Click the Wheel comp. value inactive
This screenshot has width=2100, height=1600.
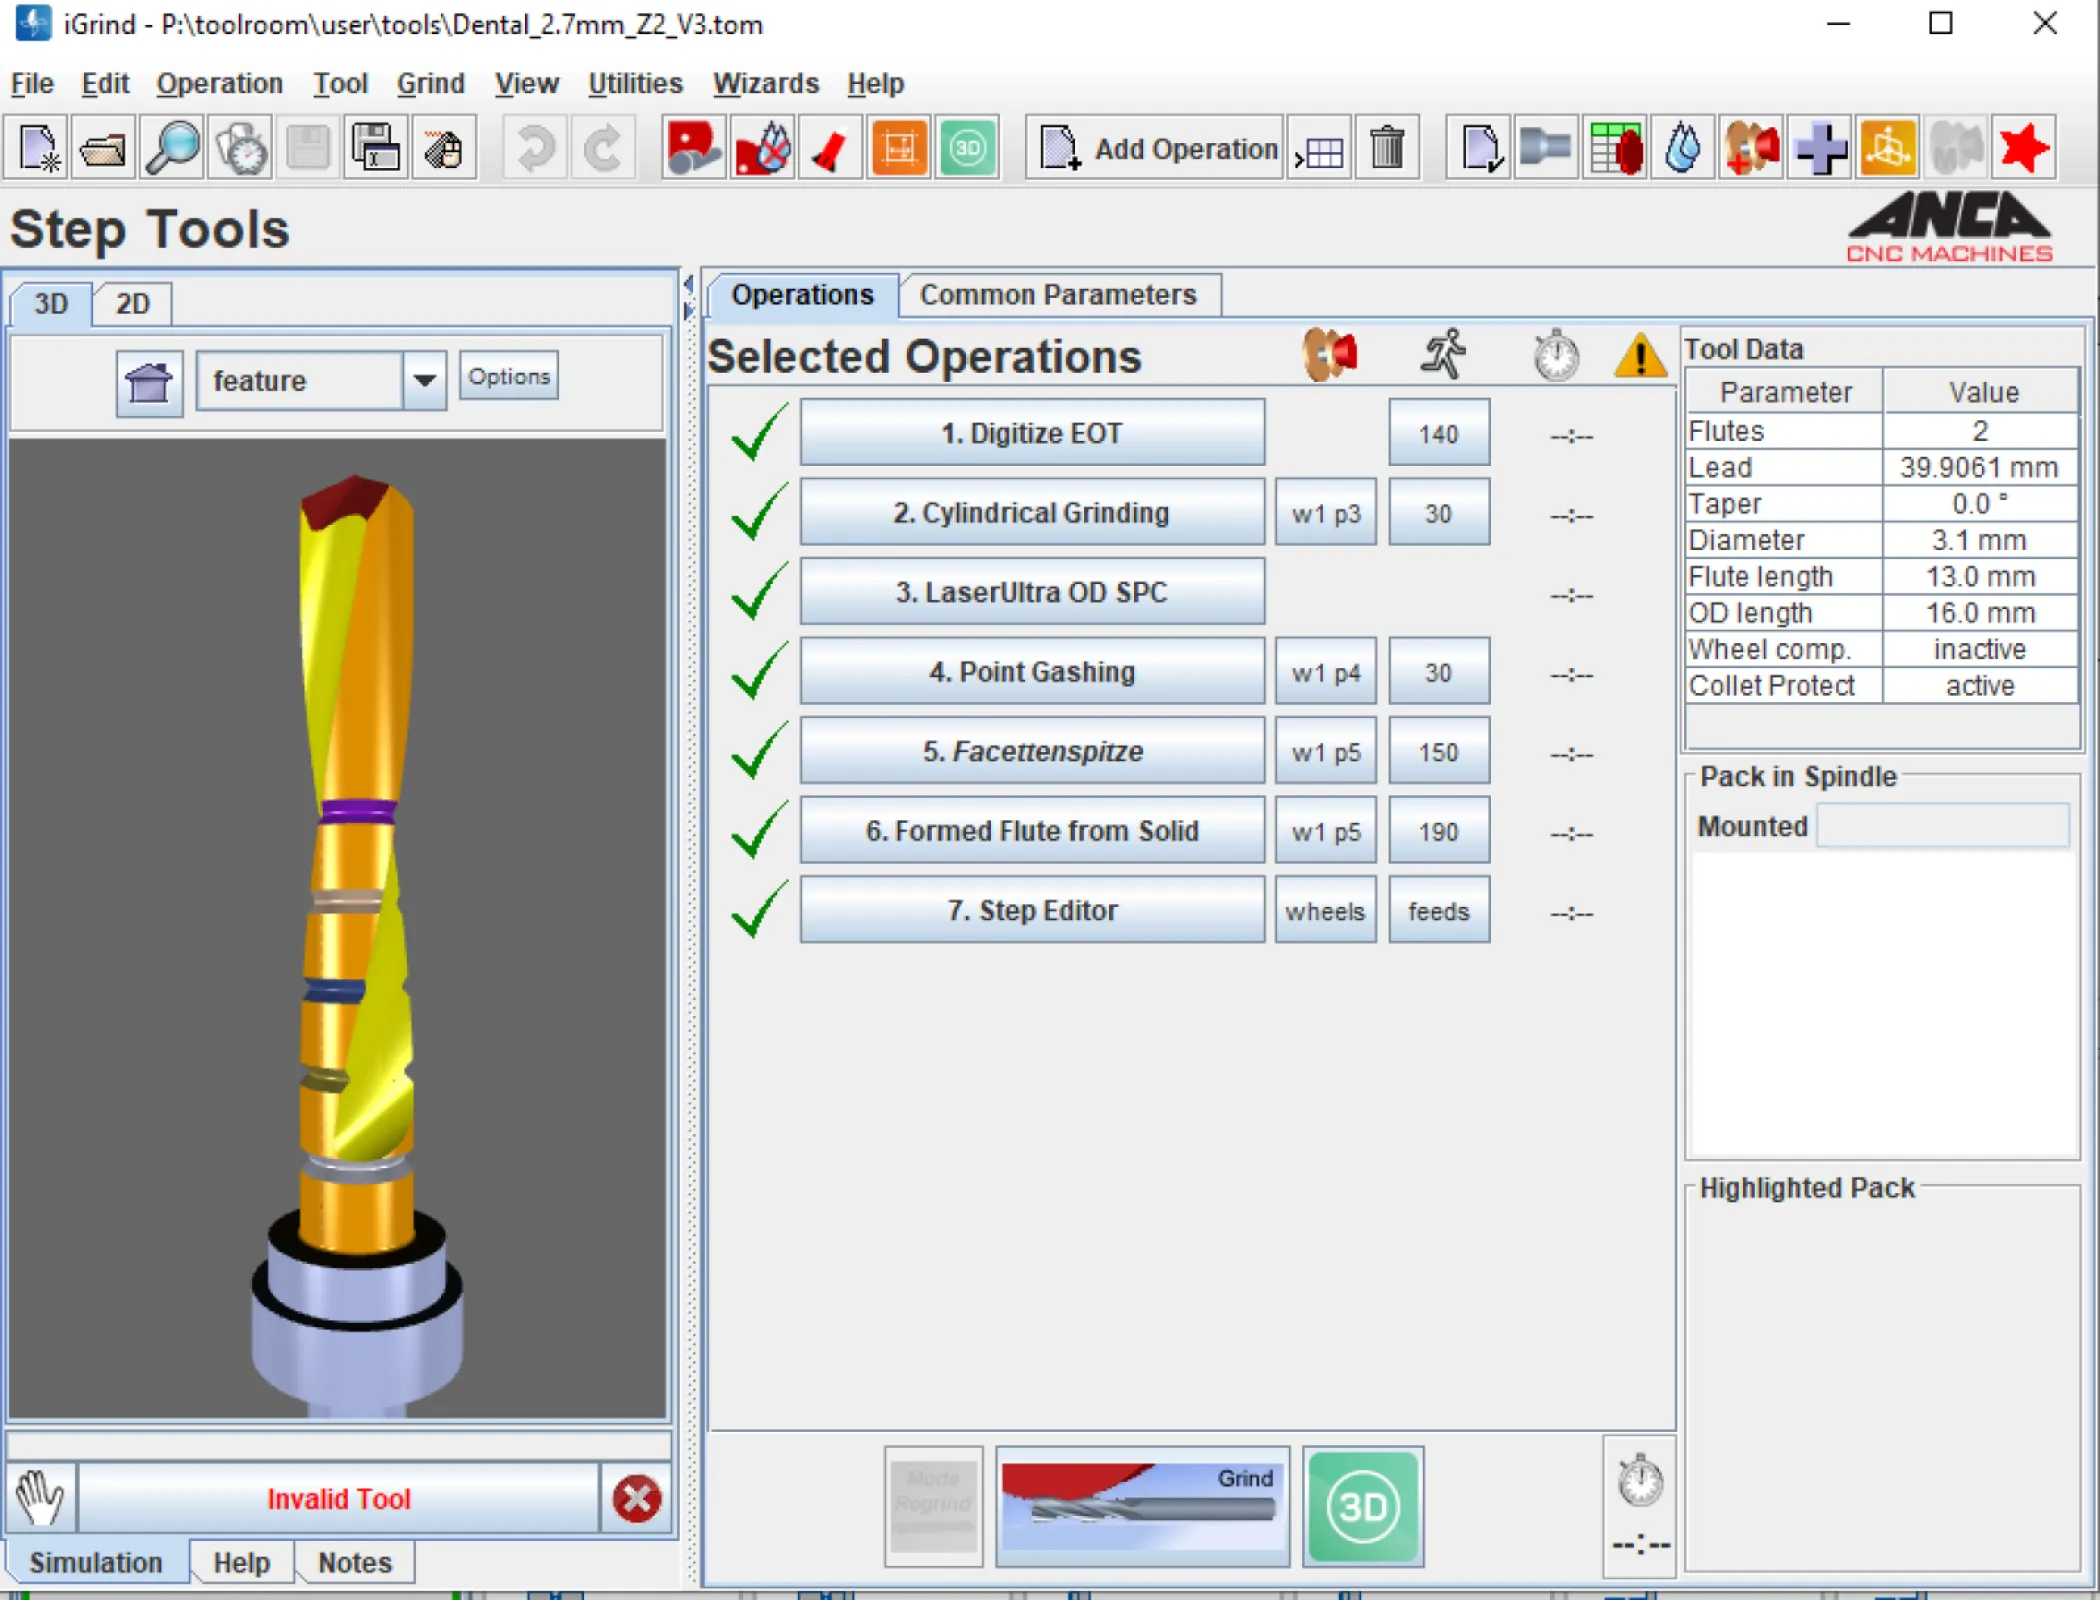(x=1980, y=650)
